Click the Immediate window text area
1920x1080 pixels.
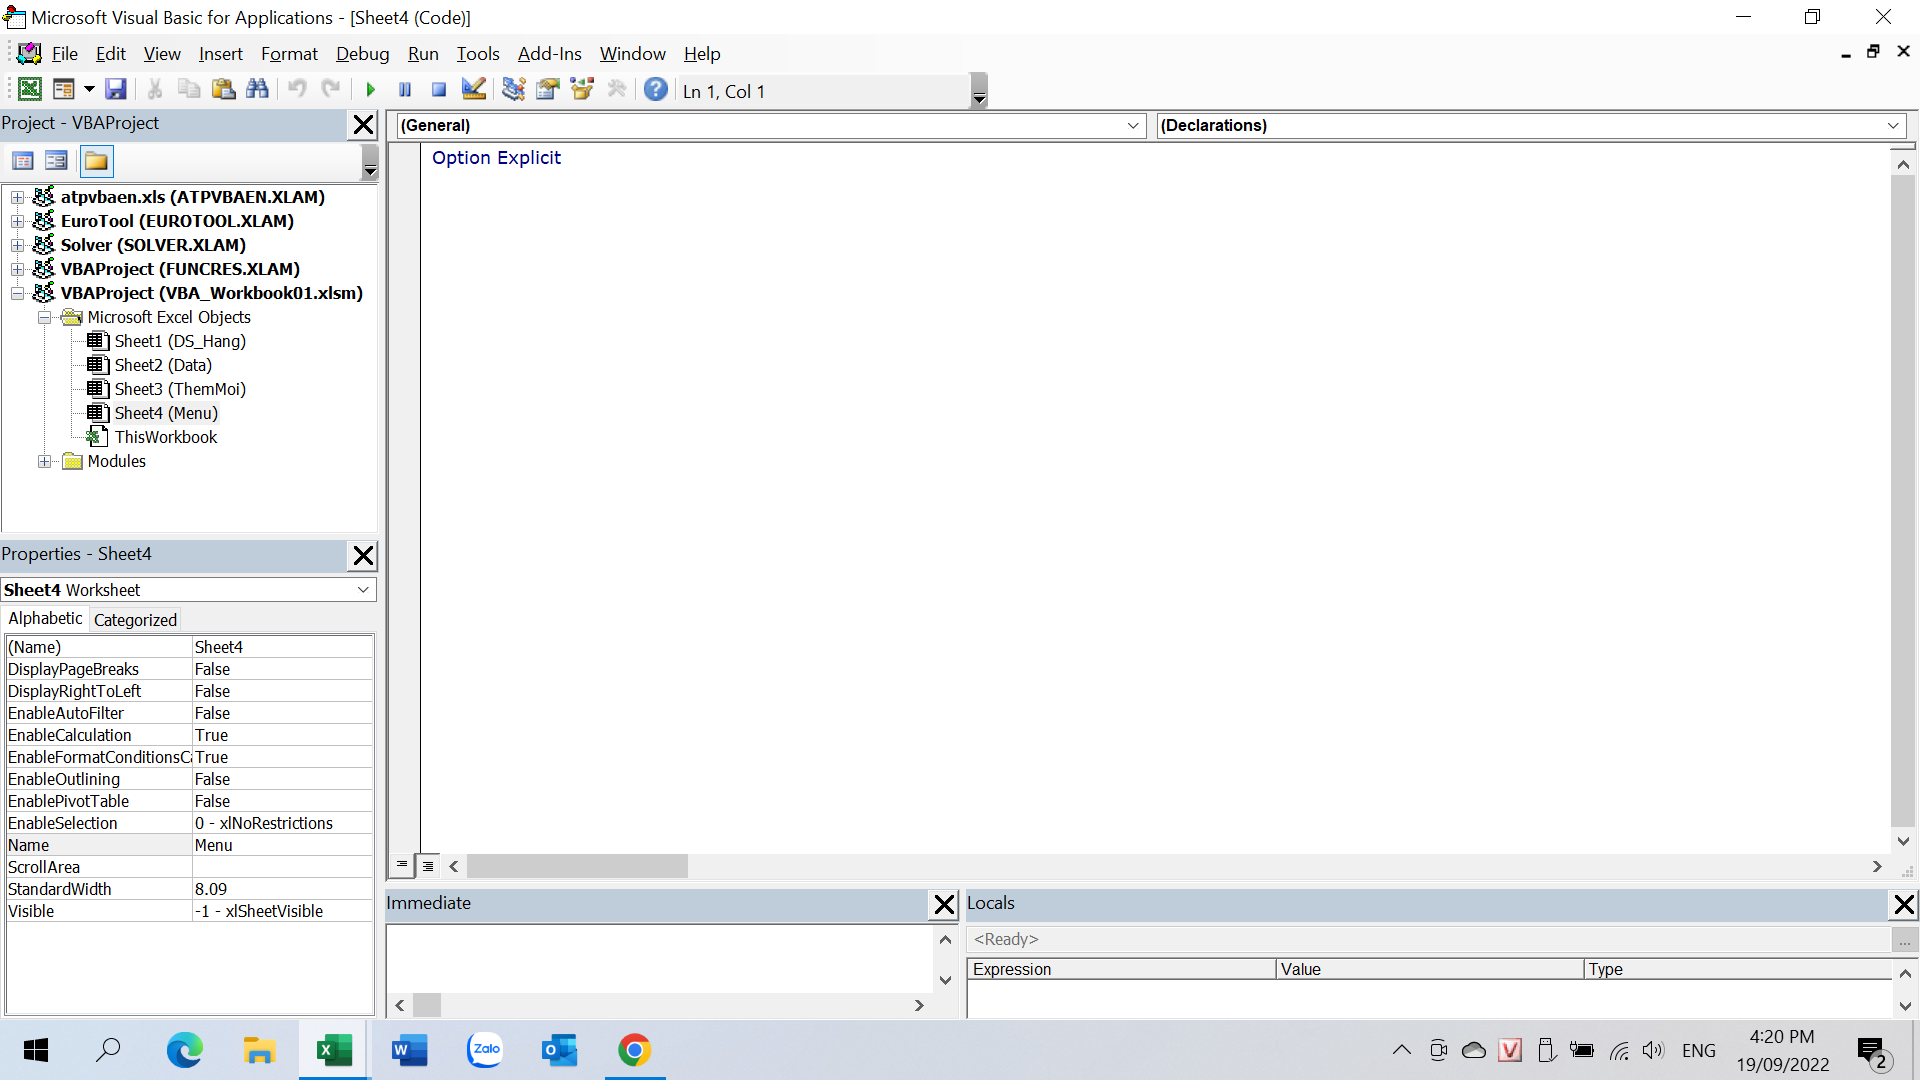coord(660,958)
